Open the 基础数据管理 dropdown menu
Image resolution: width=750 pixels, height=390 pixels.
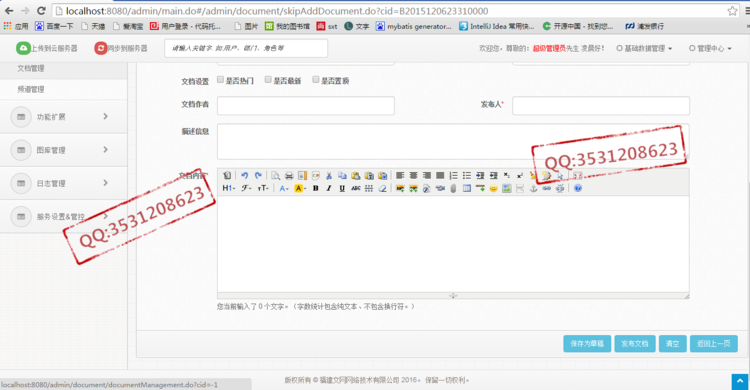tap(644, 48)
